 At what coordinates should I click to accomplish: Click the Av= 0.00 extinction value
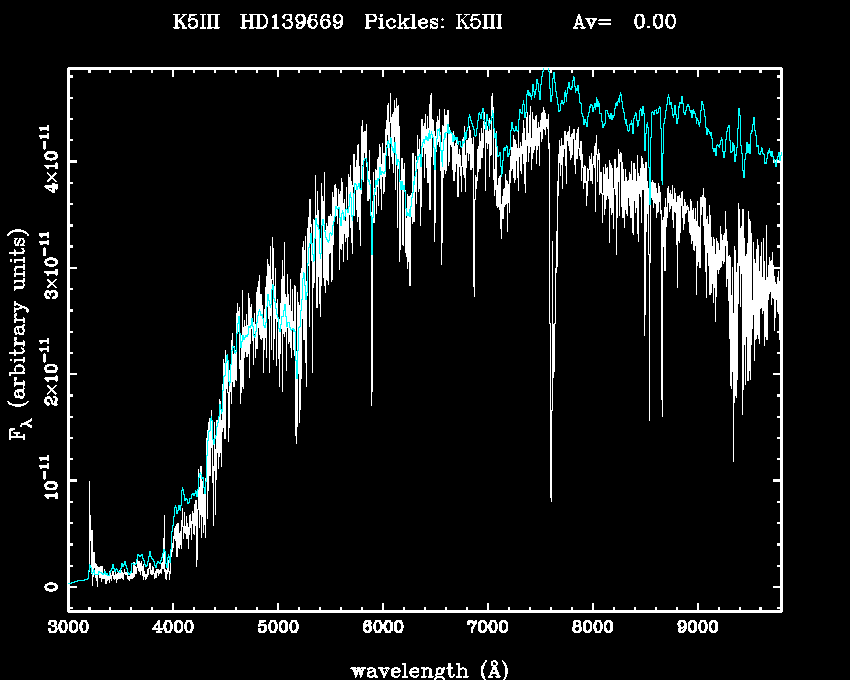(624, 22)
